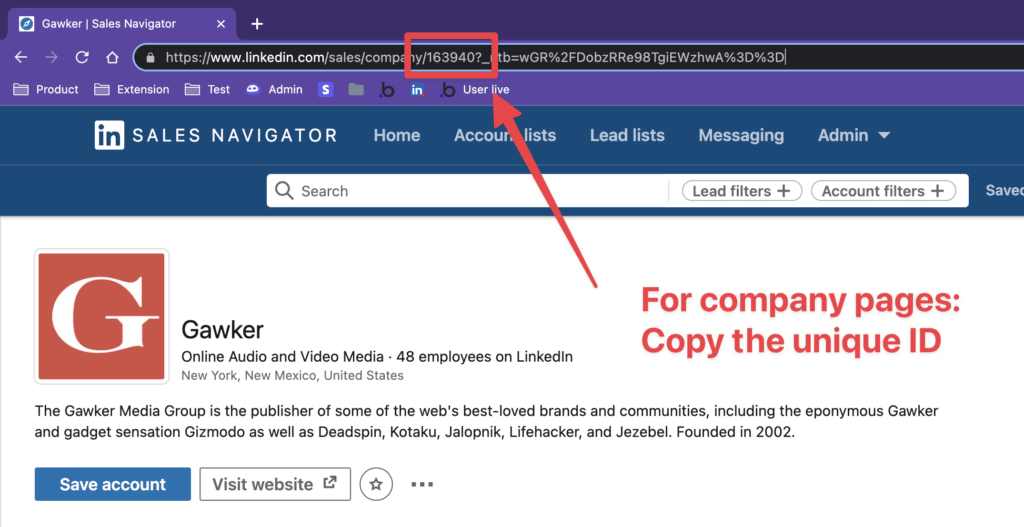Screen dimensions: 1024x527
Task: Click the star favorite icon
Action: 376,484
